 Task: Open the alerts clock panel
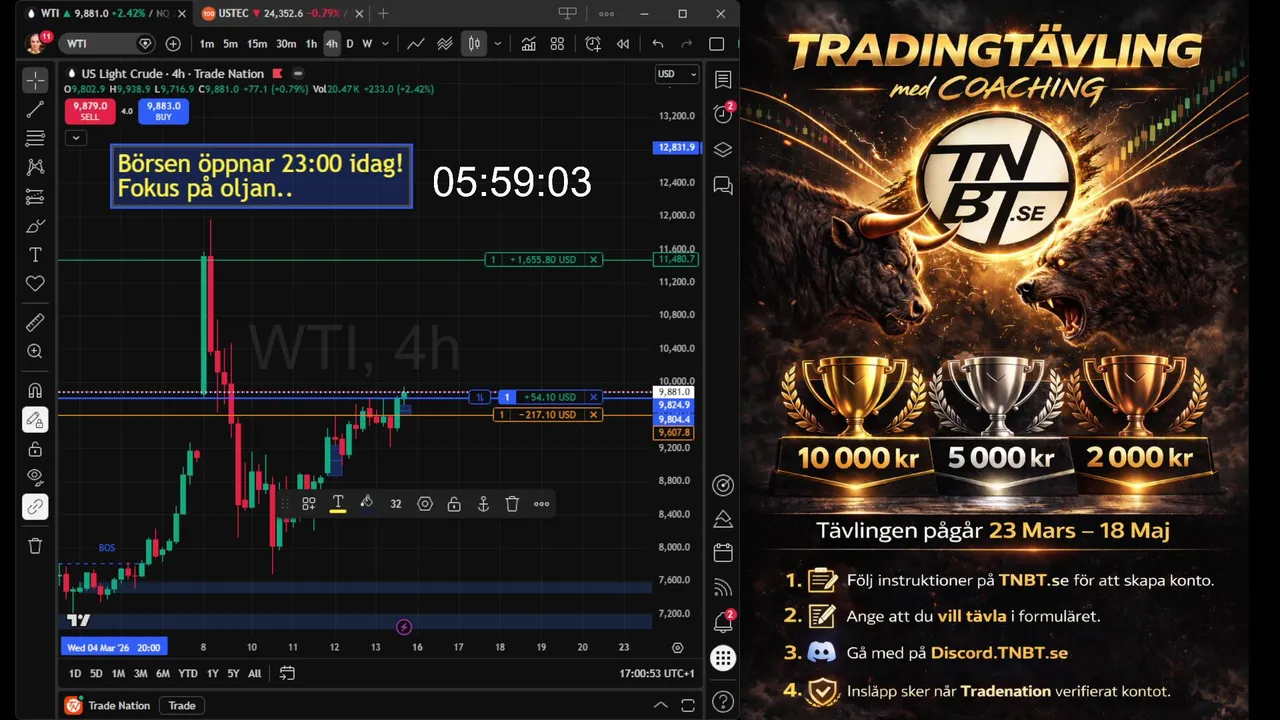pos(723,114)
